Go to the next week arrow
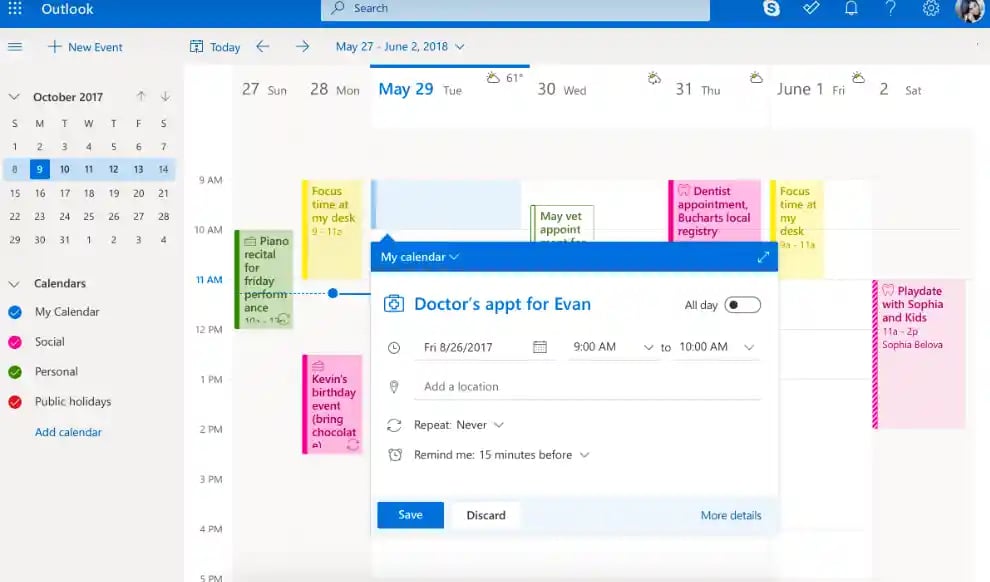The image size is (990, 582). pos(302,47)
